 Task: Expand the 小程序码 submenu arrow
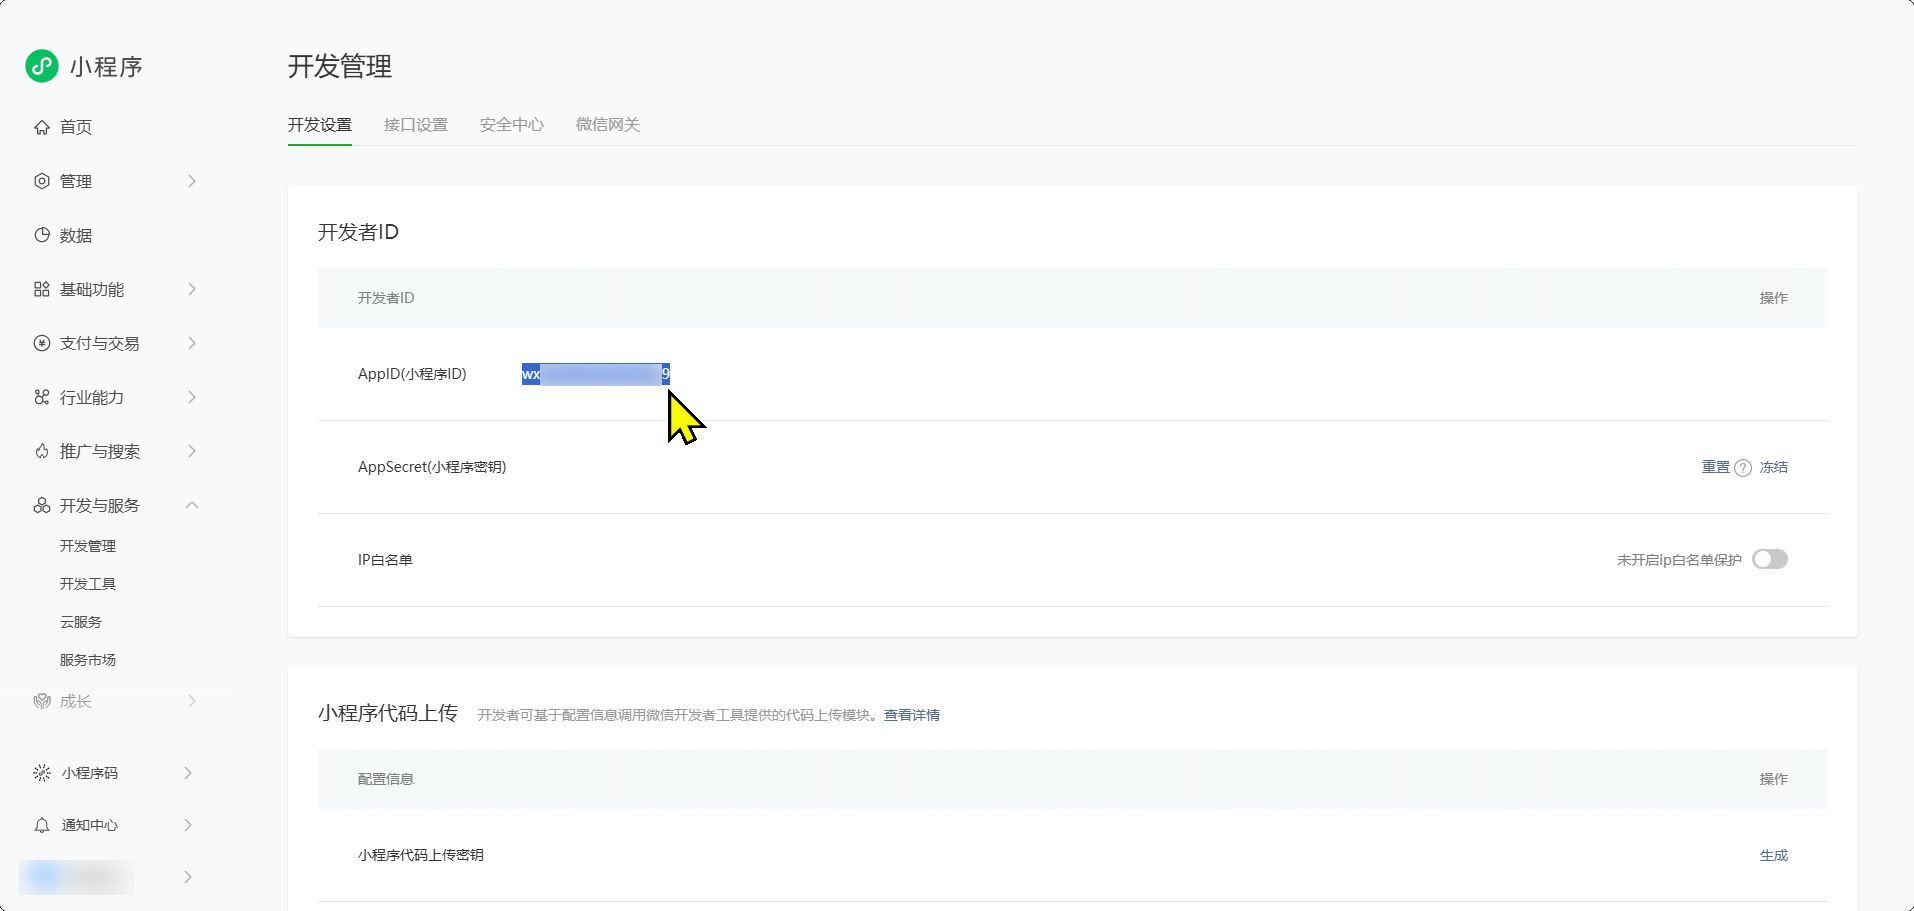point(188,773)
